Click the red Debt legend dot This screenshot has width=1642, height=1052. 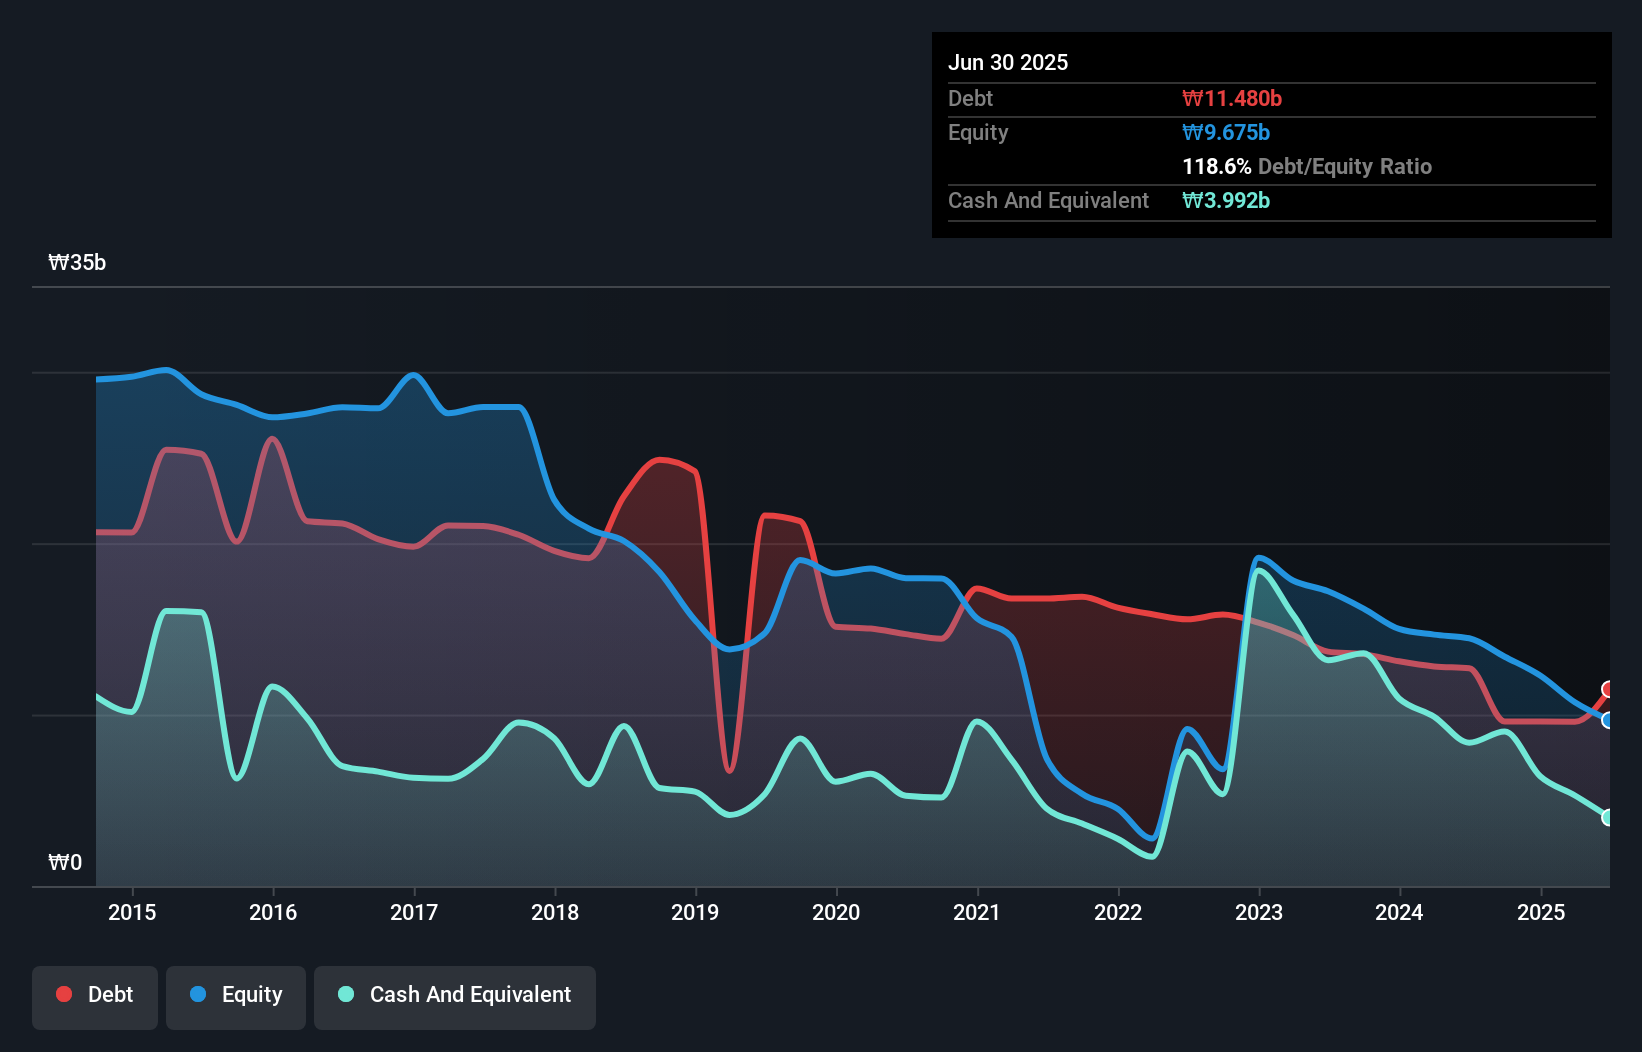tap(64, 994)
